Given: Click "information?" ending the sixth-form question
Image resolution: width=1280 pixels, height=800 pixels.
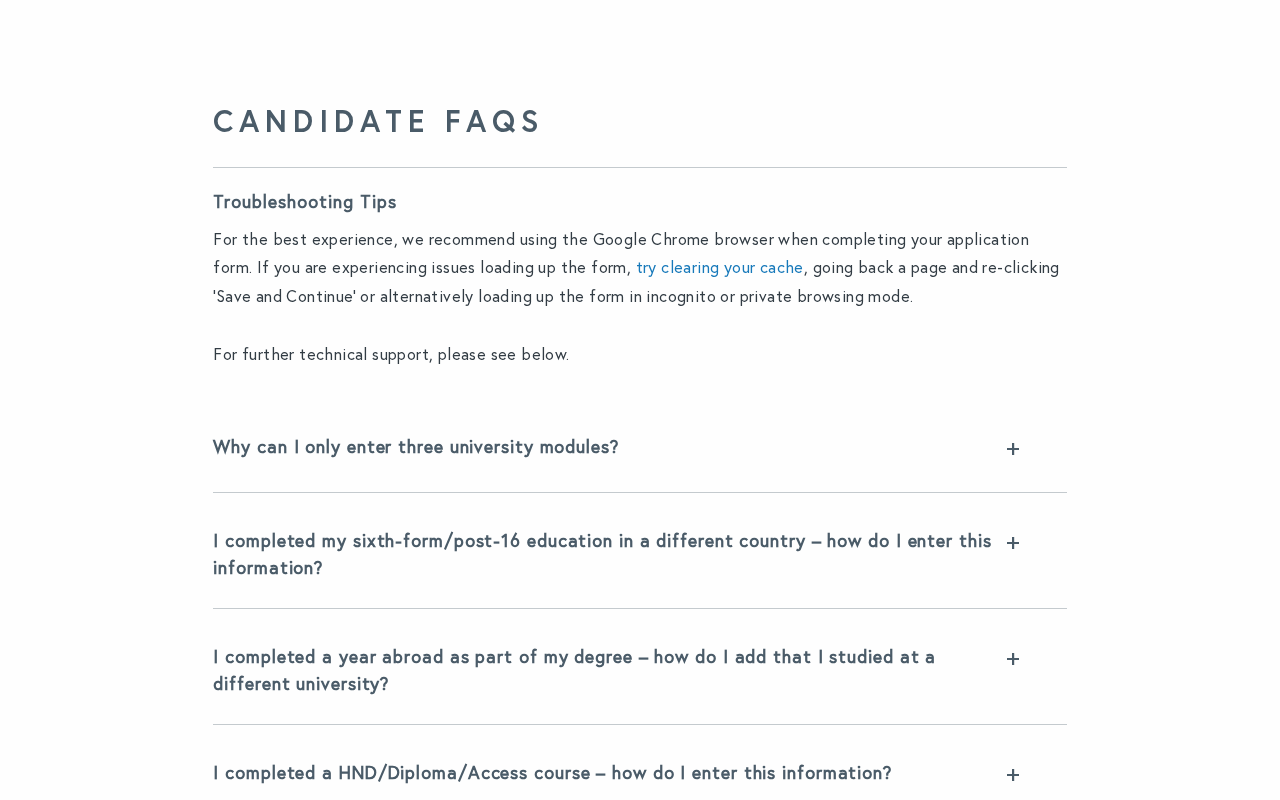Looking at the screenshot, I should coord(267,569).
